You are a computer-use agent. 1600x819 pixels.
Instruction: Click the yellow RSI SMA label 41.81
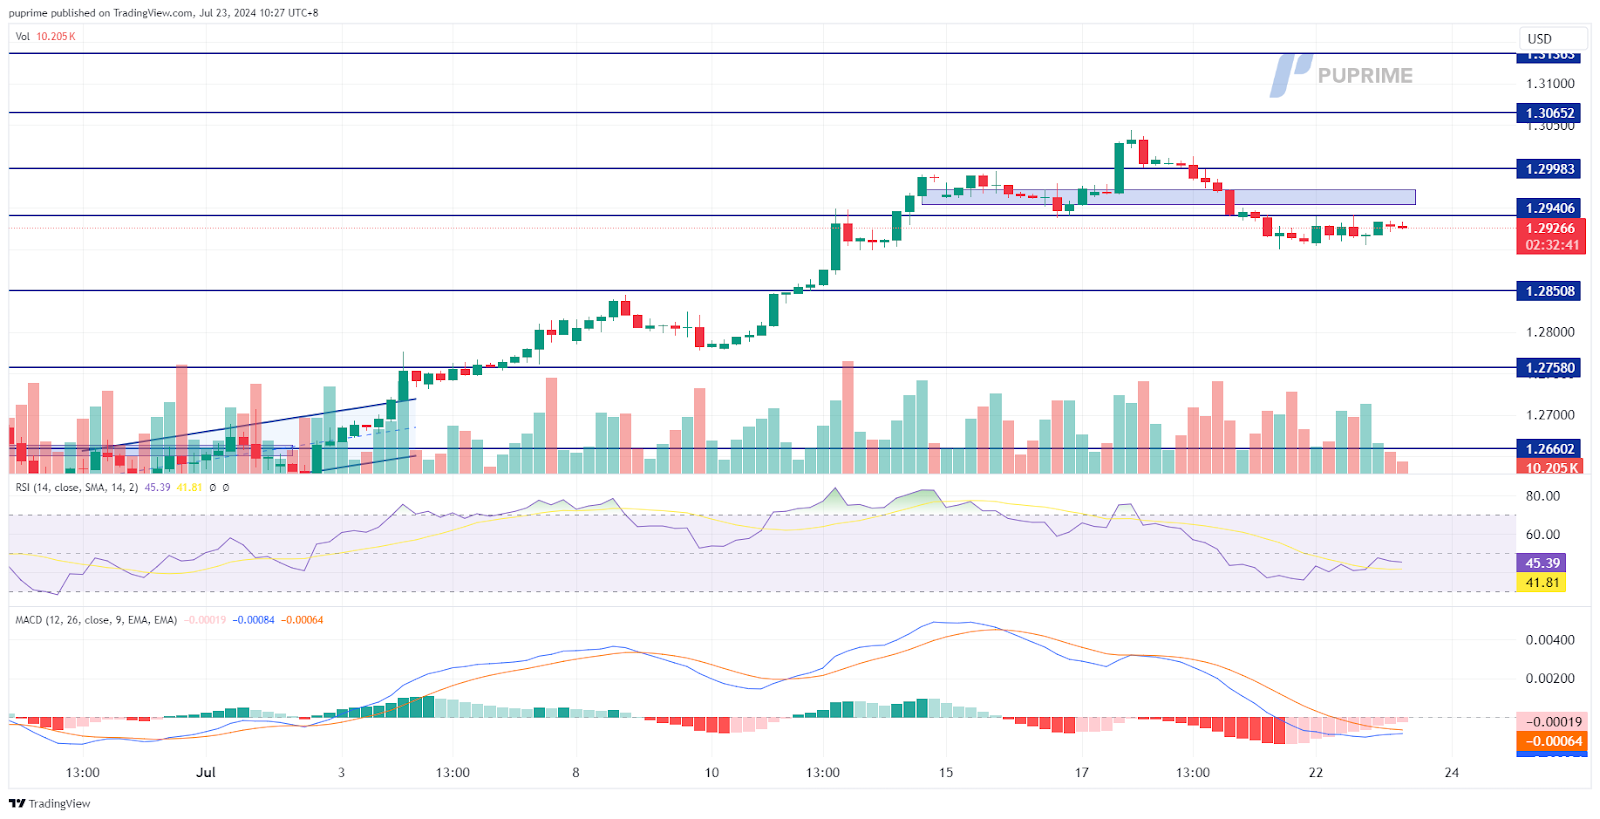click(1541, 582)
